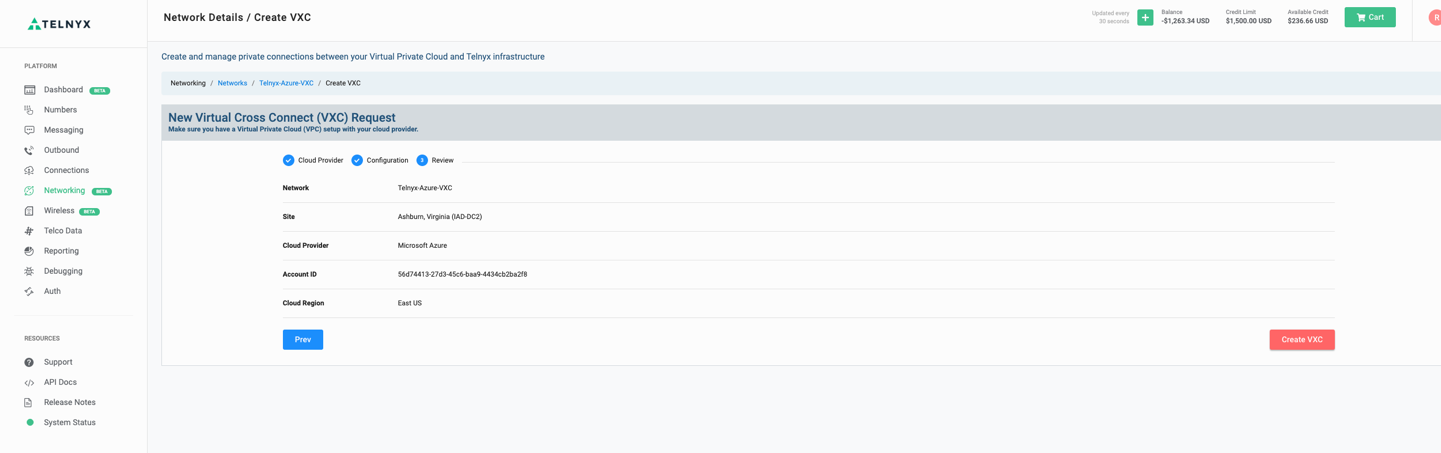1441x453 pixels.
Task: Click the Telnyx-Azure-VXC breadcrumb link
Action: click(x=286, y=83)
